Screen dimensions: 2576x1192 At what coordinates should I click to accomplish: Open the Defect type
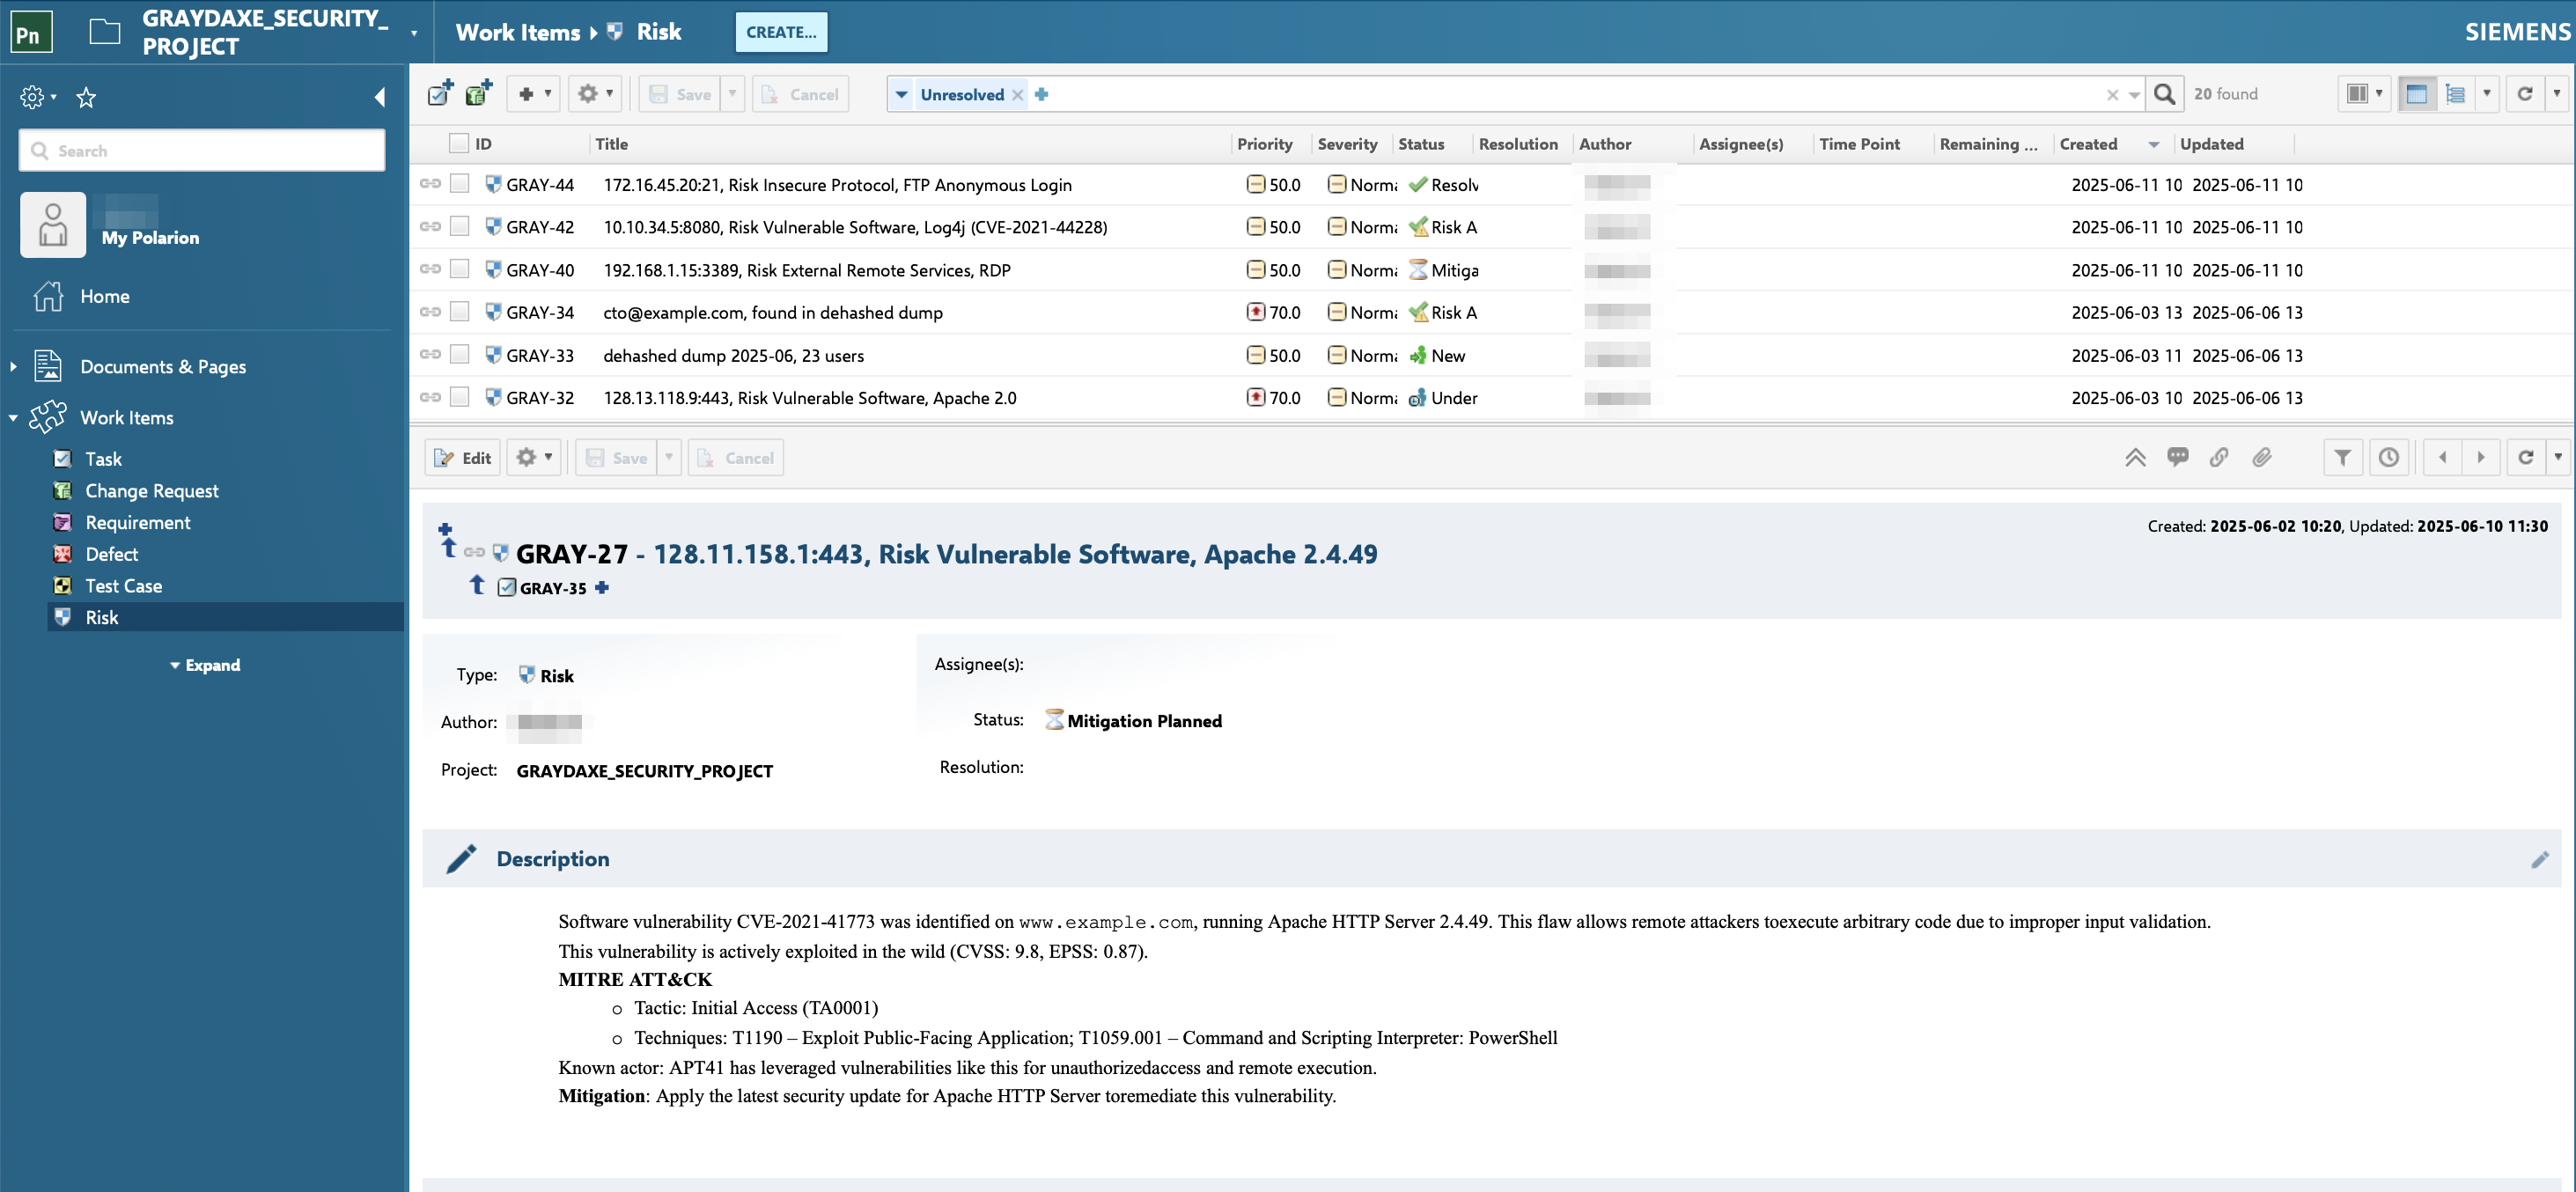pos(111,554)
